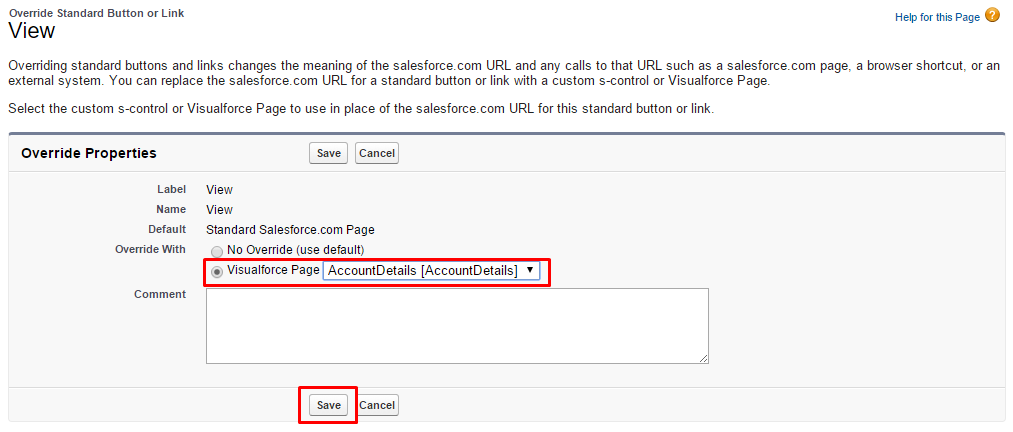Viewport: 1013px width, 432px height.
Task: Click the "View" value beside Name
Action: point(219,210)
